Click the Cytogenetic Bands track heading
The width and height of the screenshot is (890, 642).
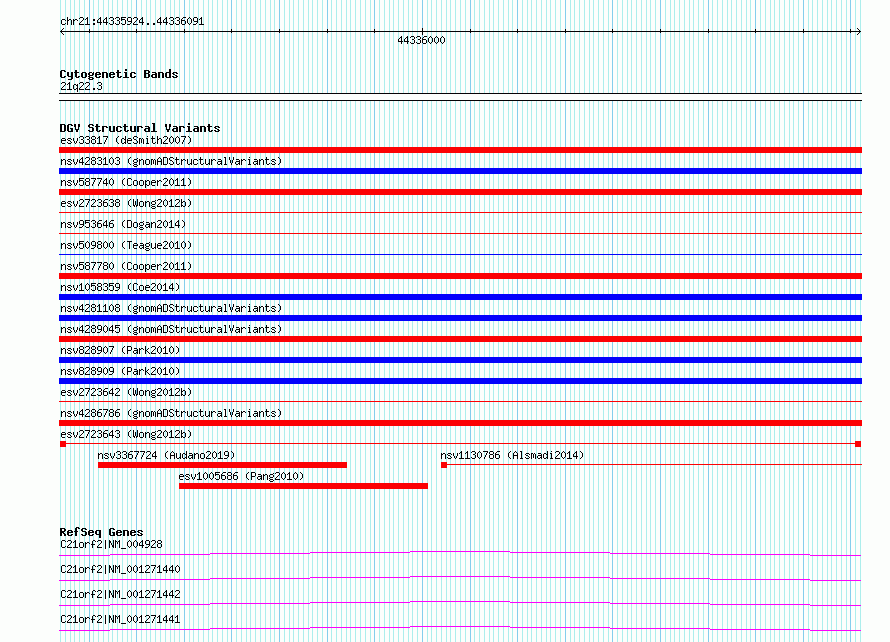point(119,74)
